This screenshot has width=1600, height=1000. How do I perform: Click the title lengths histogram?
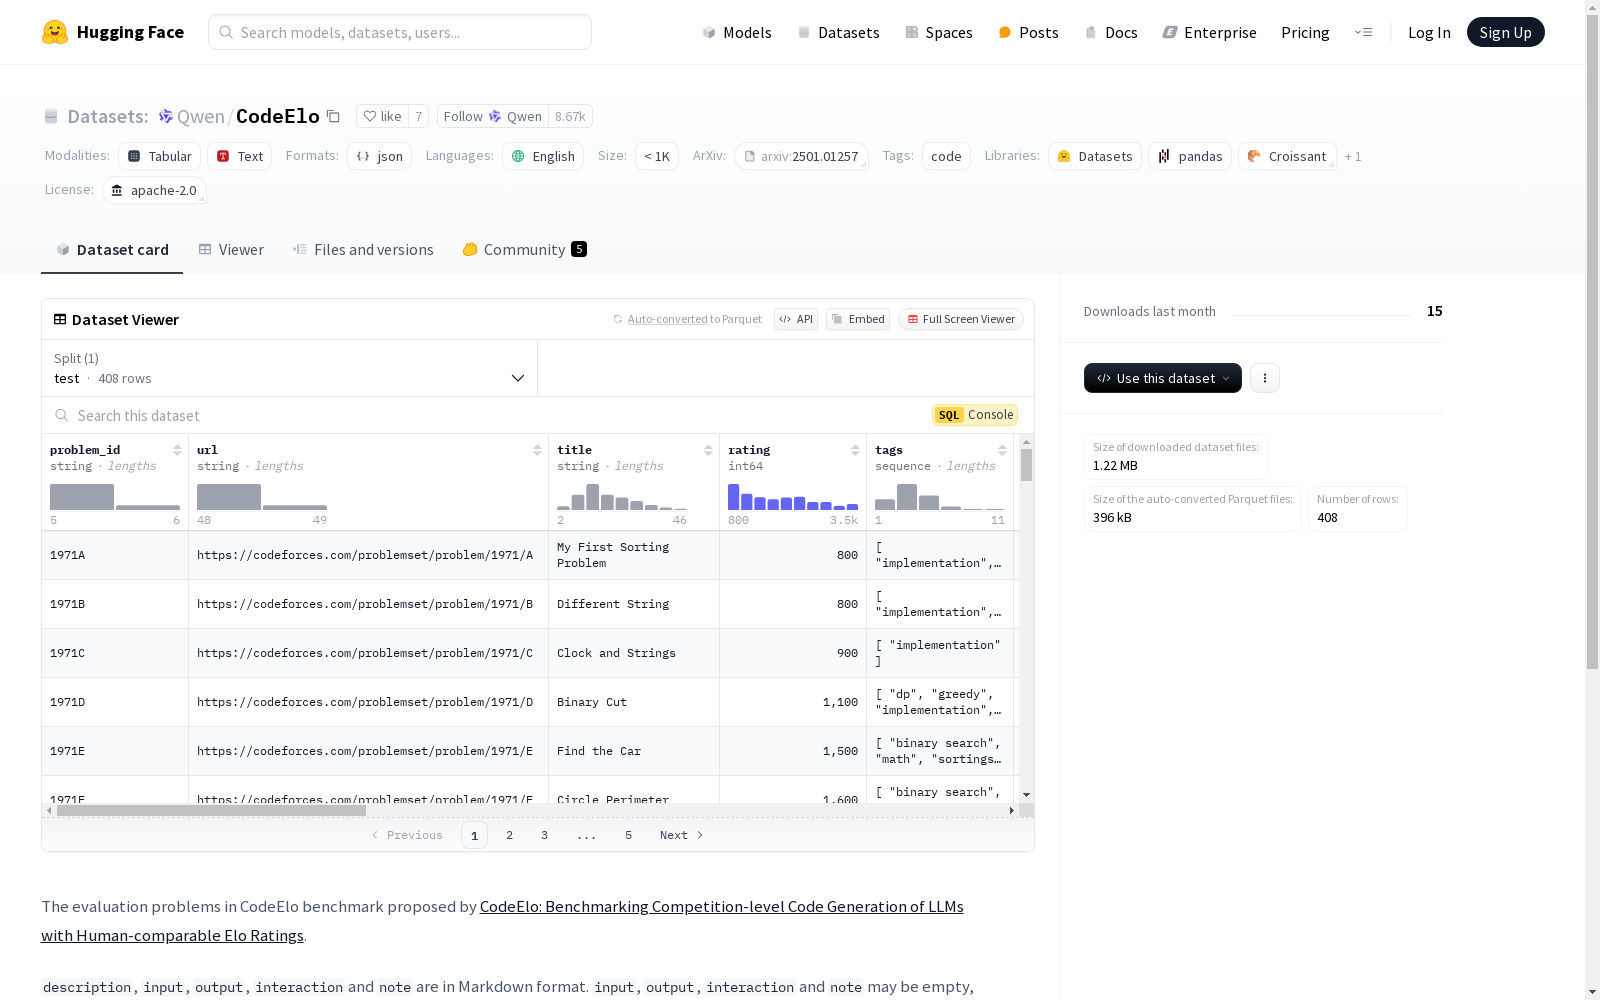pyautogui.click(x=622, y=497)
